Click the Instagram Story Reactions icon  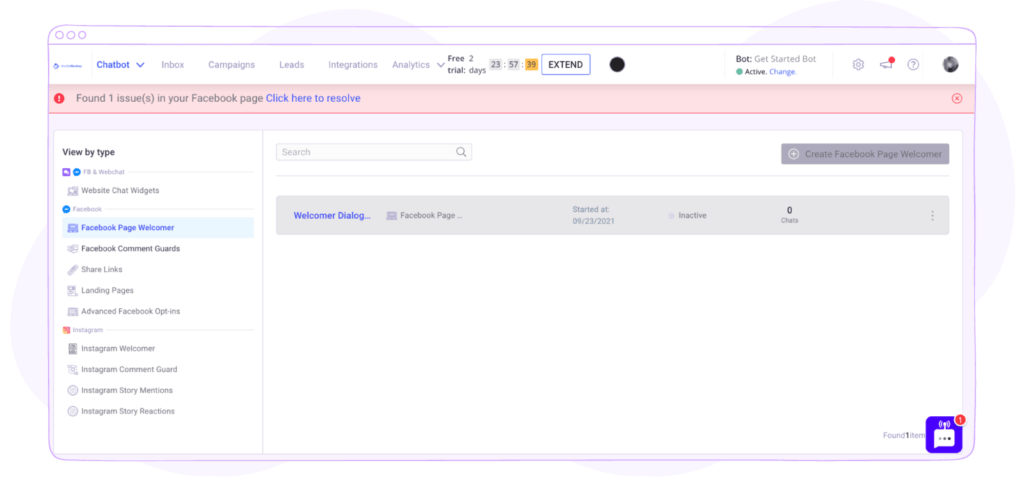72,411
